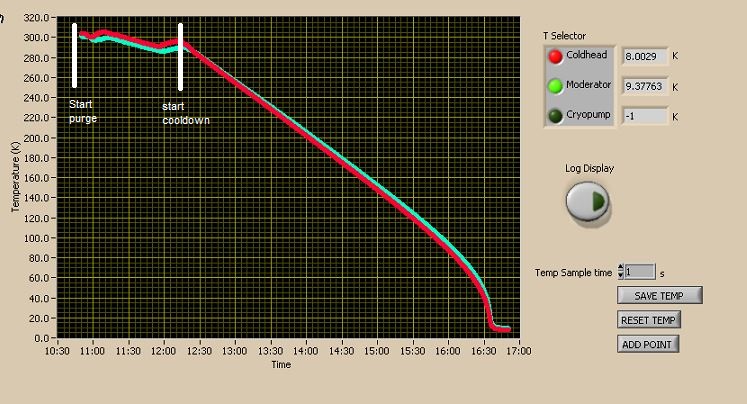Screen dimensions: 747x404
Task: Increment the Temp Sample time stepper
Action: click(620, 268)
